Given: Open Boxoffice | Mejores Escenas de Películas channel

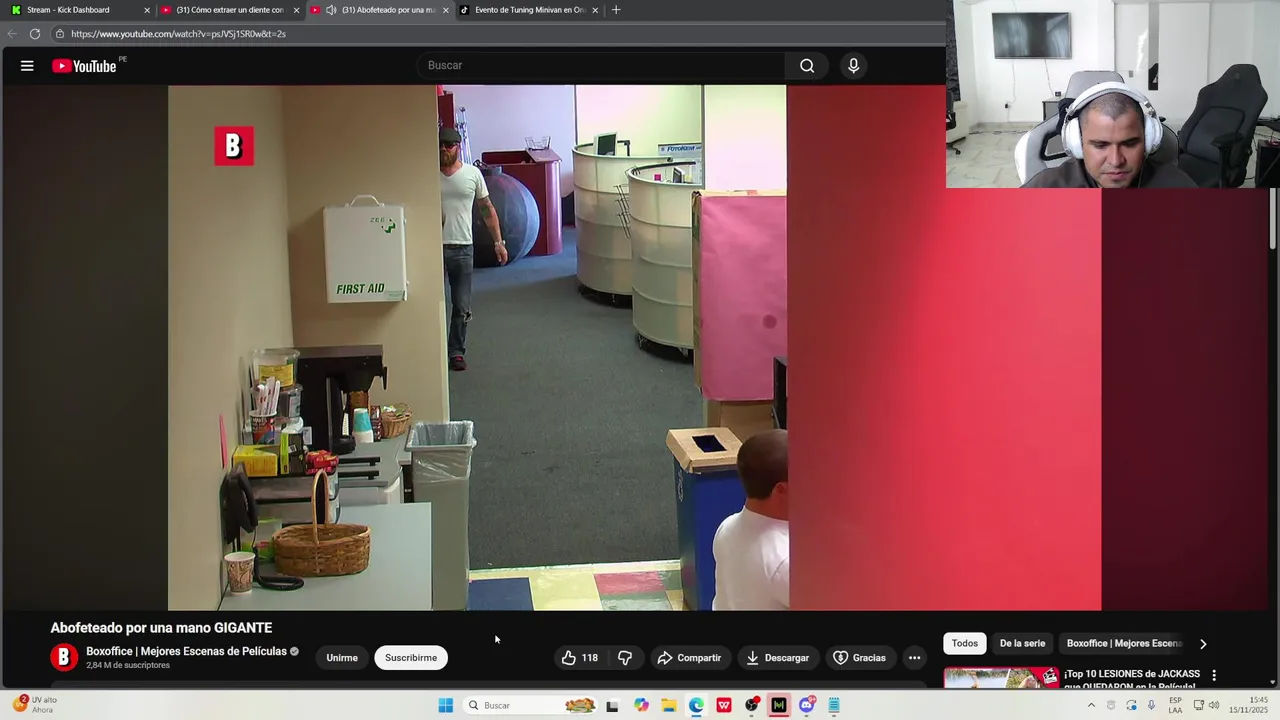Looking at the screenshot, I should pos(186,651).
